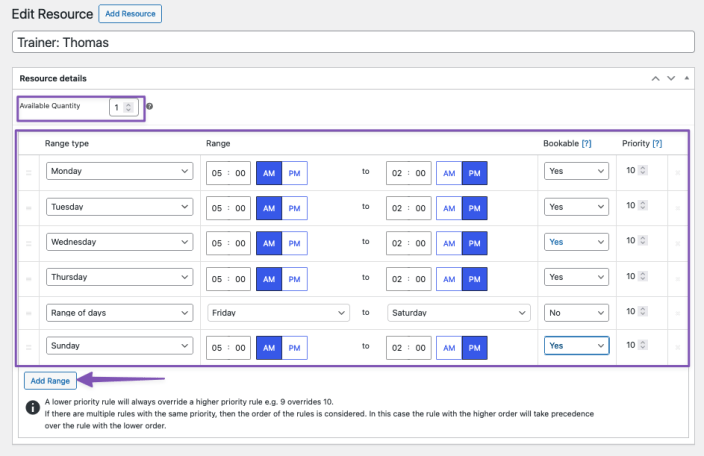The image size is (704, 456).
Task: Adjust the Available Quantity stepper
Action: [x=128, y=107]
